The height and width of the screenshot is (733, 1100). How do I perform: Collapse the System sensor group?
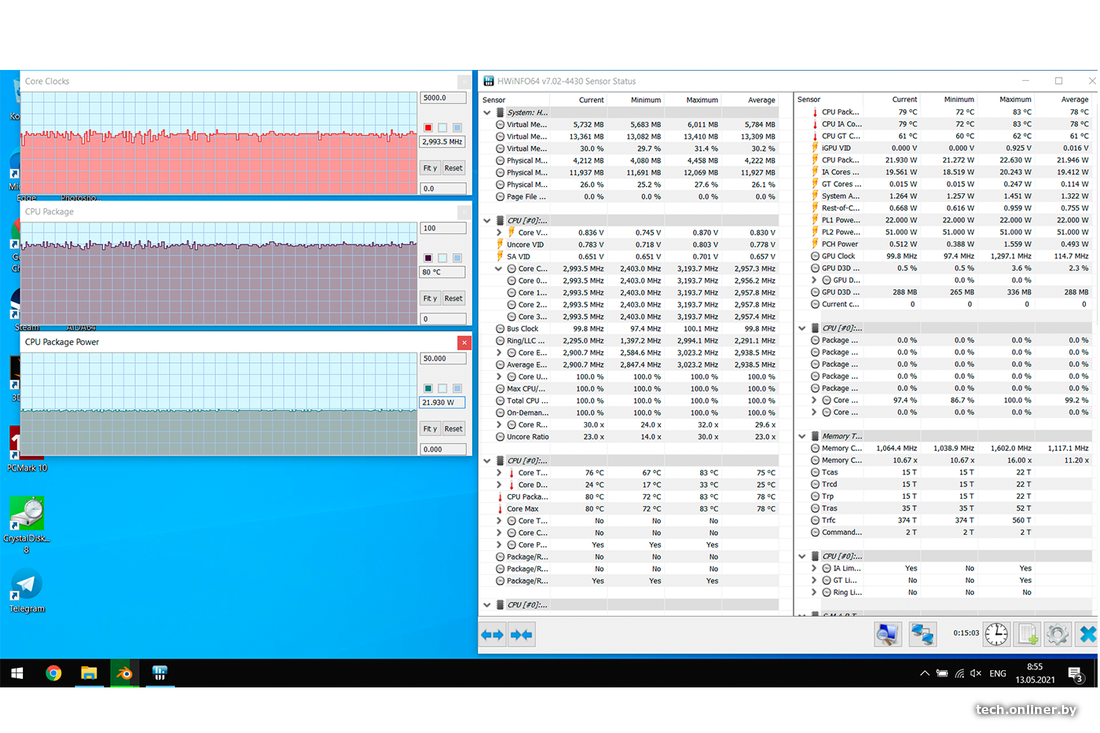click(488, 113)
